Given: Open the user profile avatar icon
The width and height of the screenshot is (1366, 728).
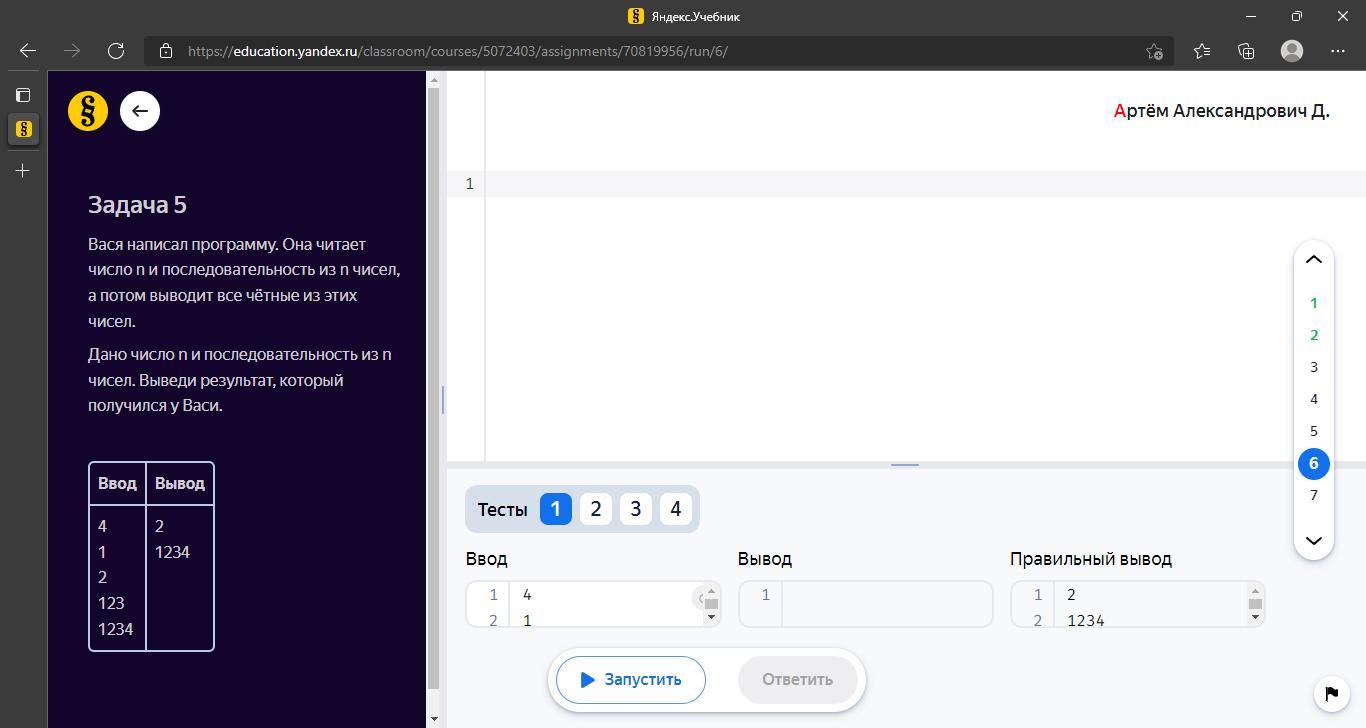Looking at the screenshot, I should pos(1292,51).
